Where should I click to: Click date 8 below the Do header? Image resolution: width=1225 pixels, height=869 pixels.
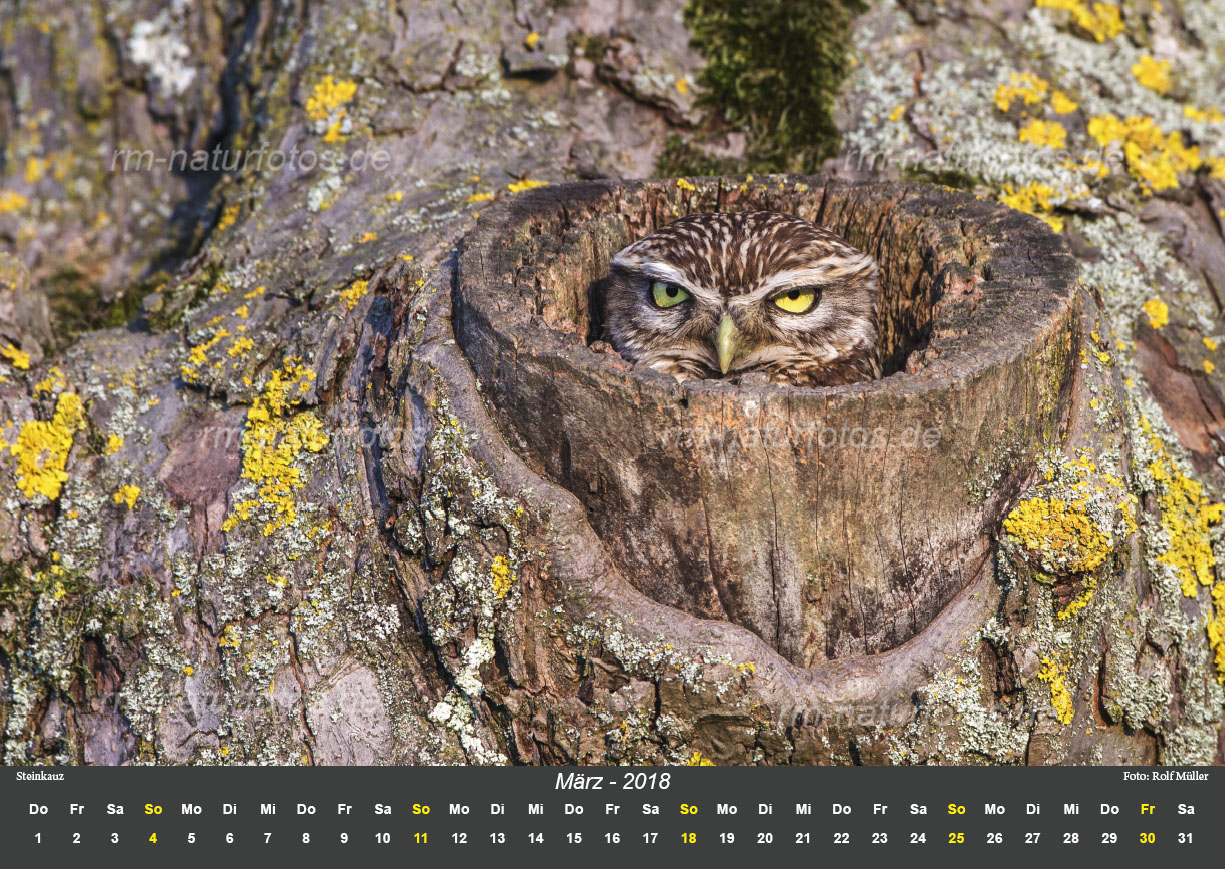306,840
